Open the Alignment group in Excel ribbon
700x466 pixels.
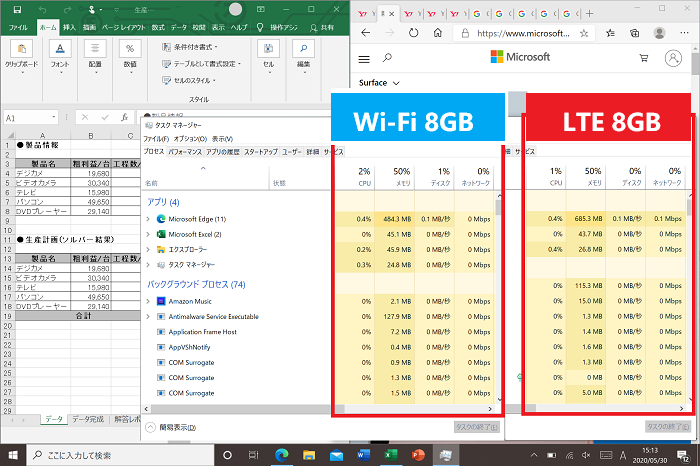[95, 57]
